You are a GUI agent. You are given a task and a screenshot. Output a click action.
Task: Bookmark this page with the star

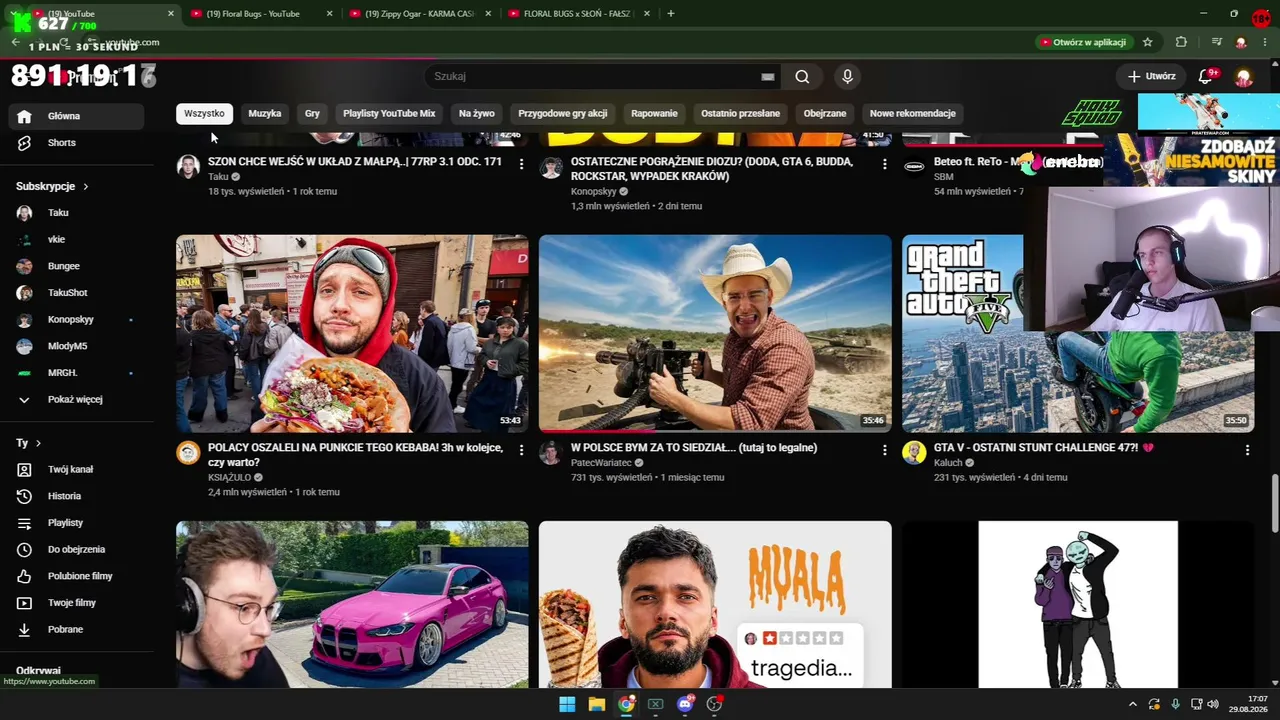[1148, 42]
